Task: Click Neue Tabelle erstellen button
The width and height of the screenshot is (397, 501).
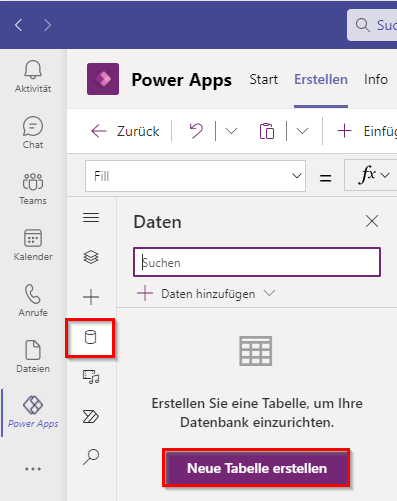Action: click(257, 468)
